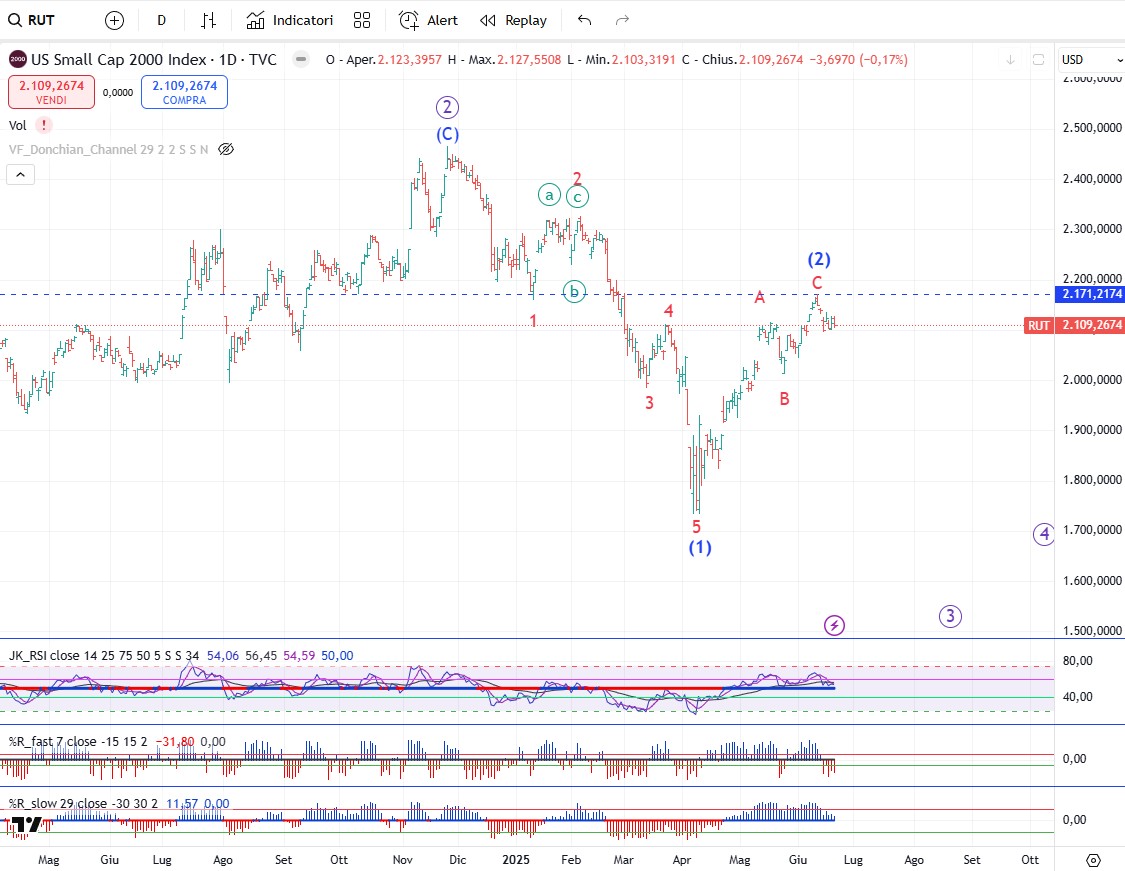
Task: Select the red 5 wave label
Action: point(696,527)
